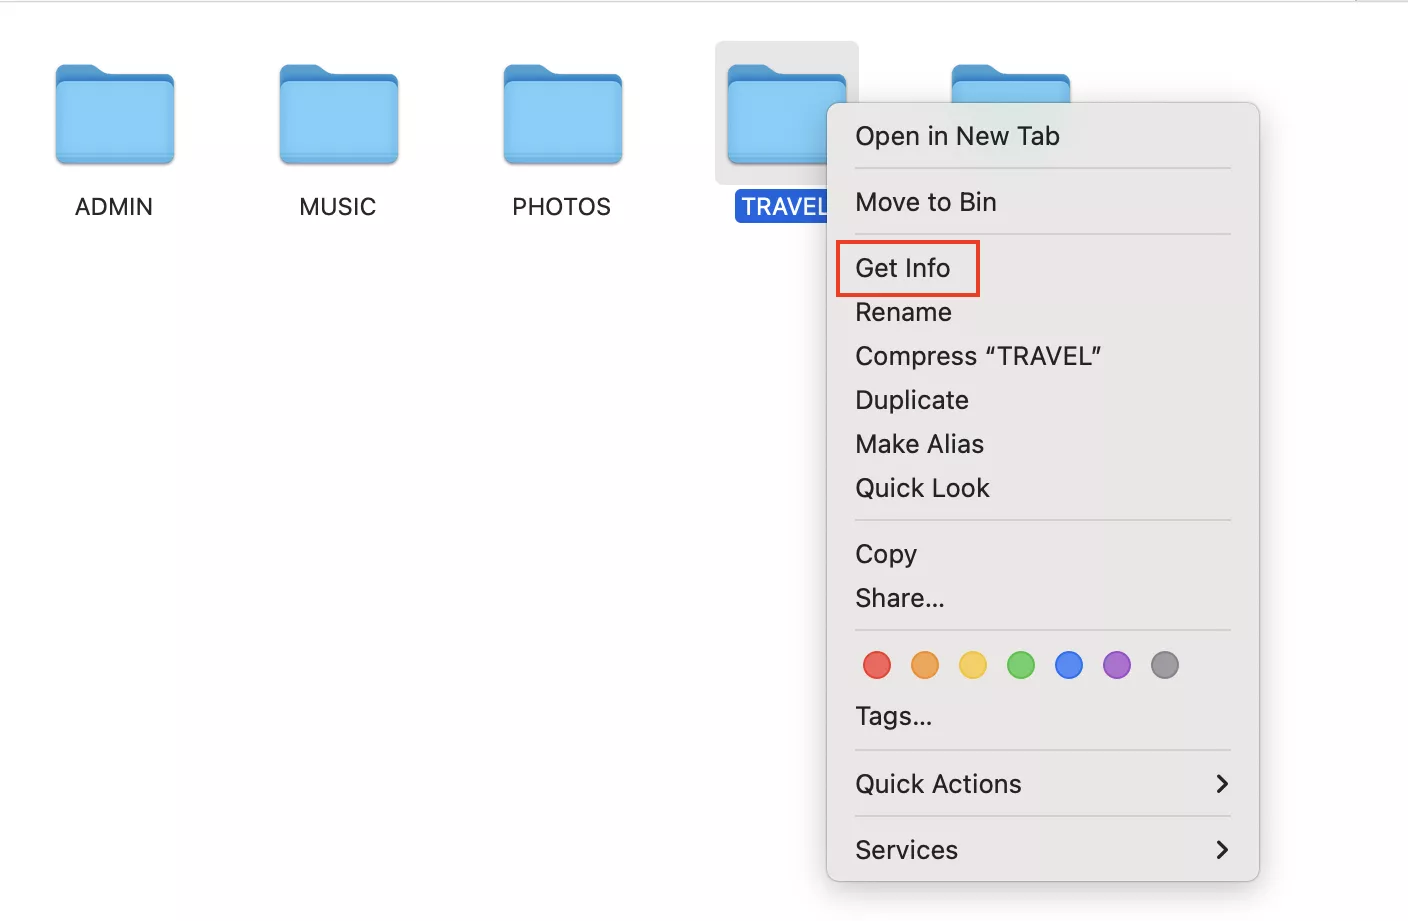
Task: Open the Tags… dialog entry
Action: [894, 716]
